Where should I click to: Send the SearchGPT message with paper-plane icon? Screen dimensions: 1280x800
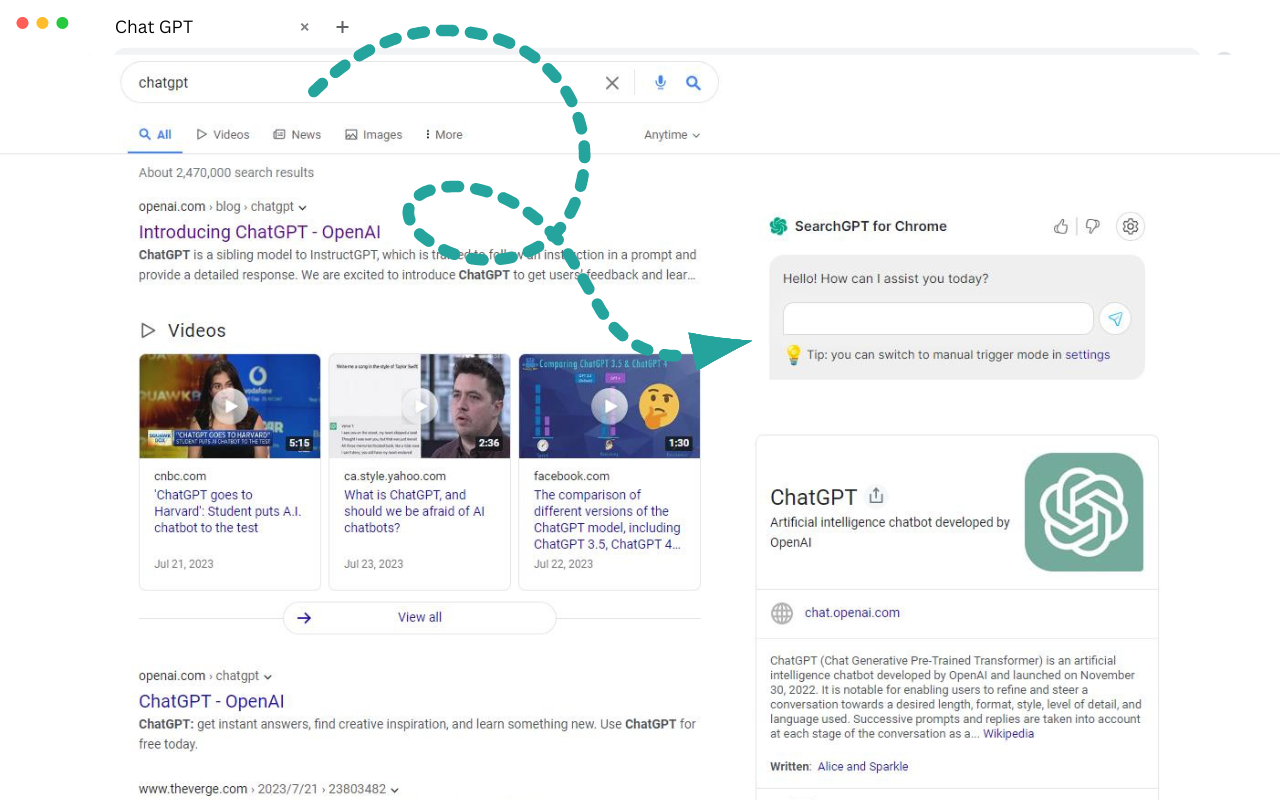pos(1115,319)
